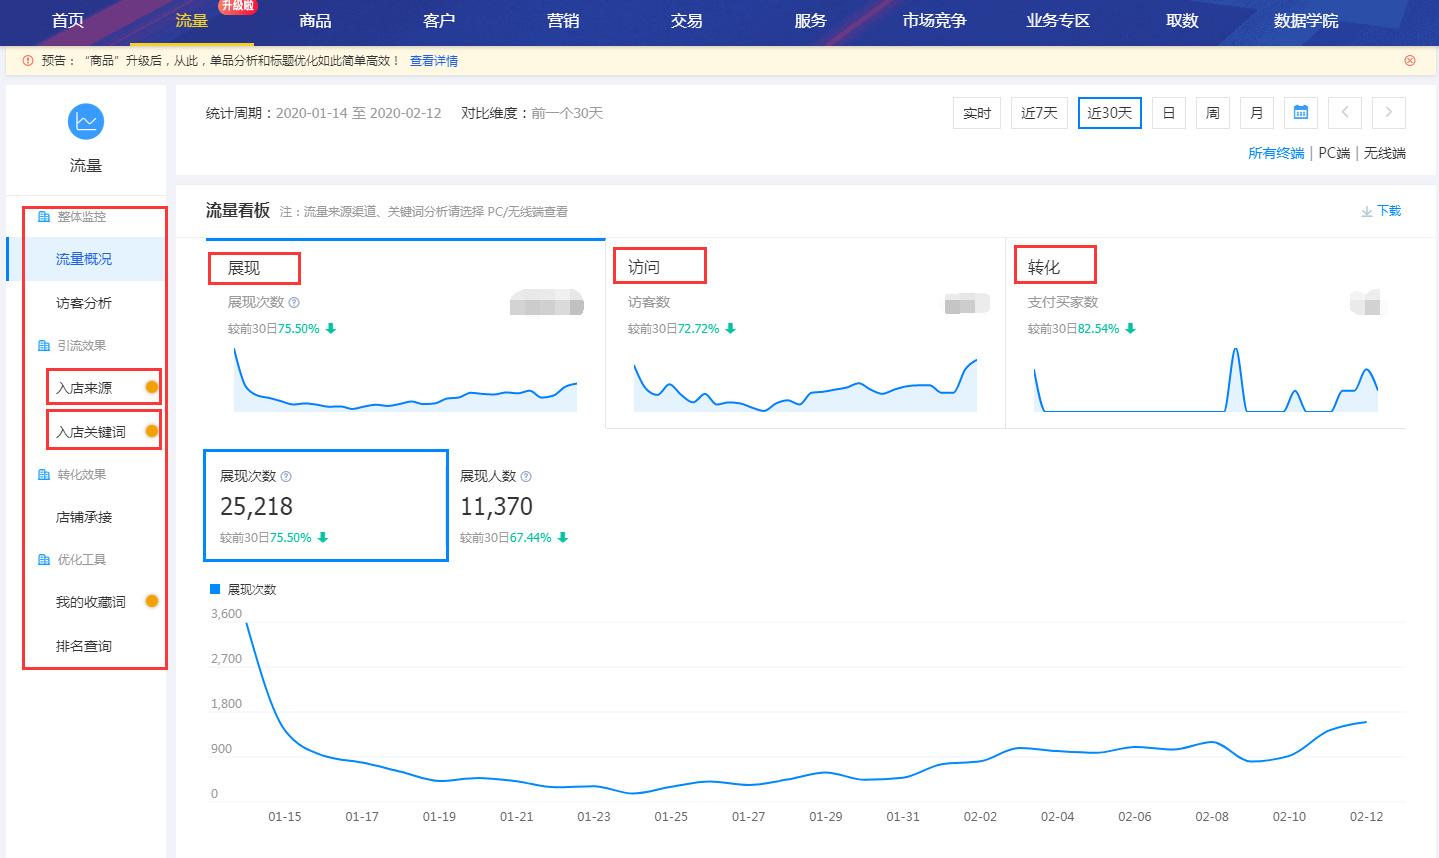1439x858 pixels.
Task: Open 取数 in top navigation
Action: click(1182, 21)
